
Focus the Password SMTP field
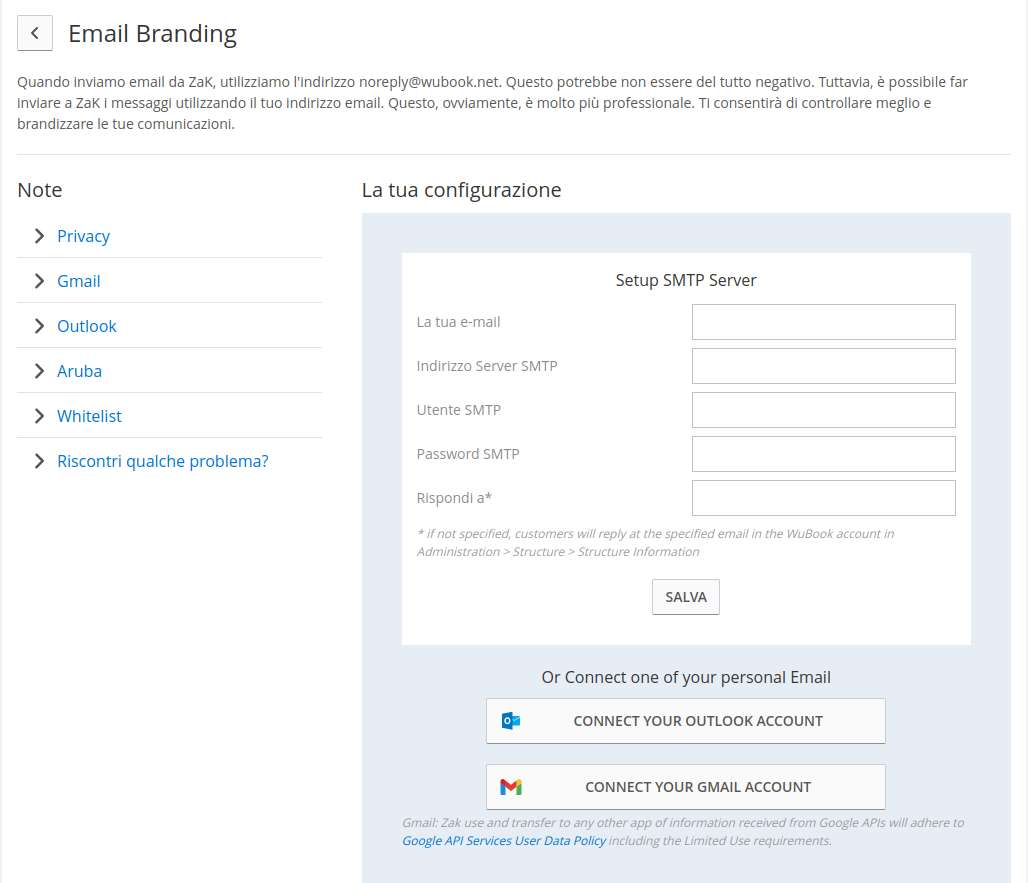(823, 454)
